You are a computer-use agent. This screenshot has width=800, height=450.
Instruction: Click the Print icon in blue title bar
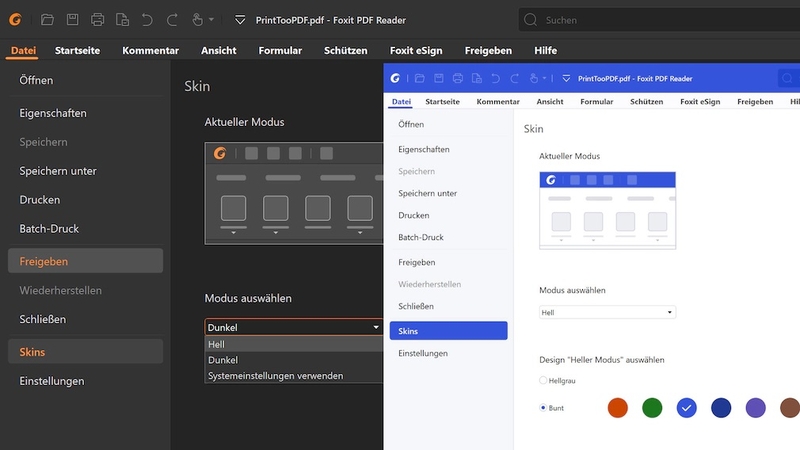coord(458,78)
